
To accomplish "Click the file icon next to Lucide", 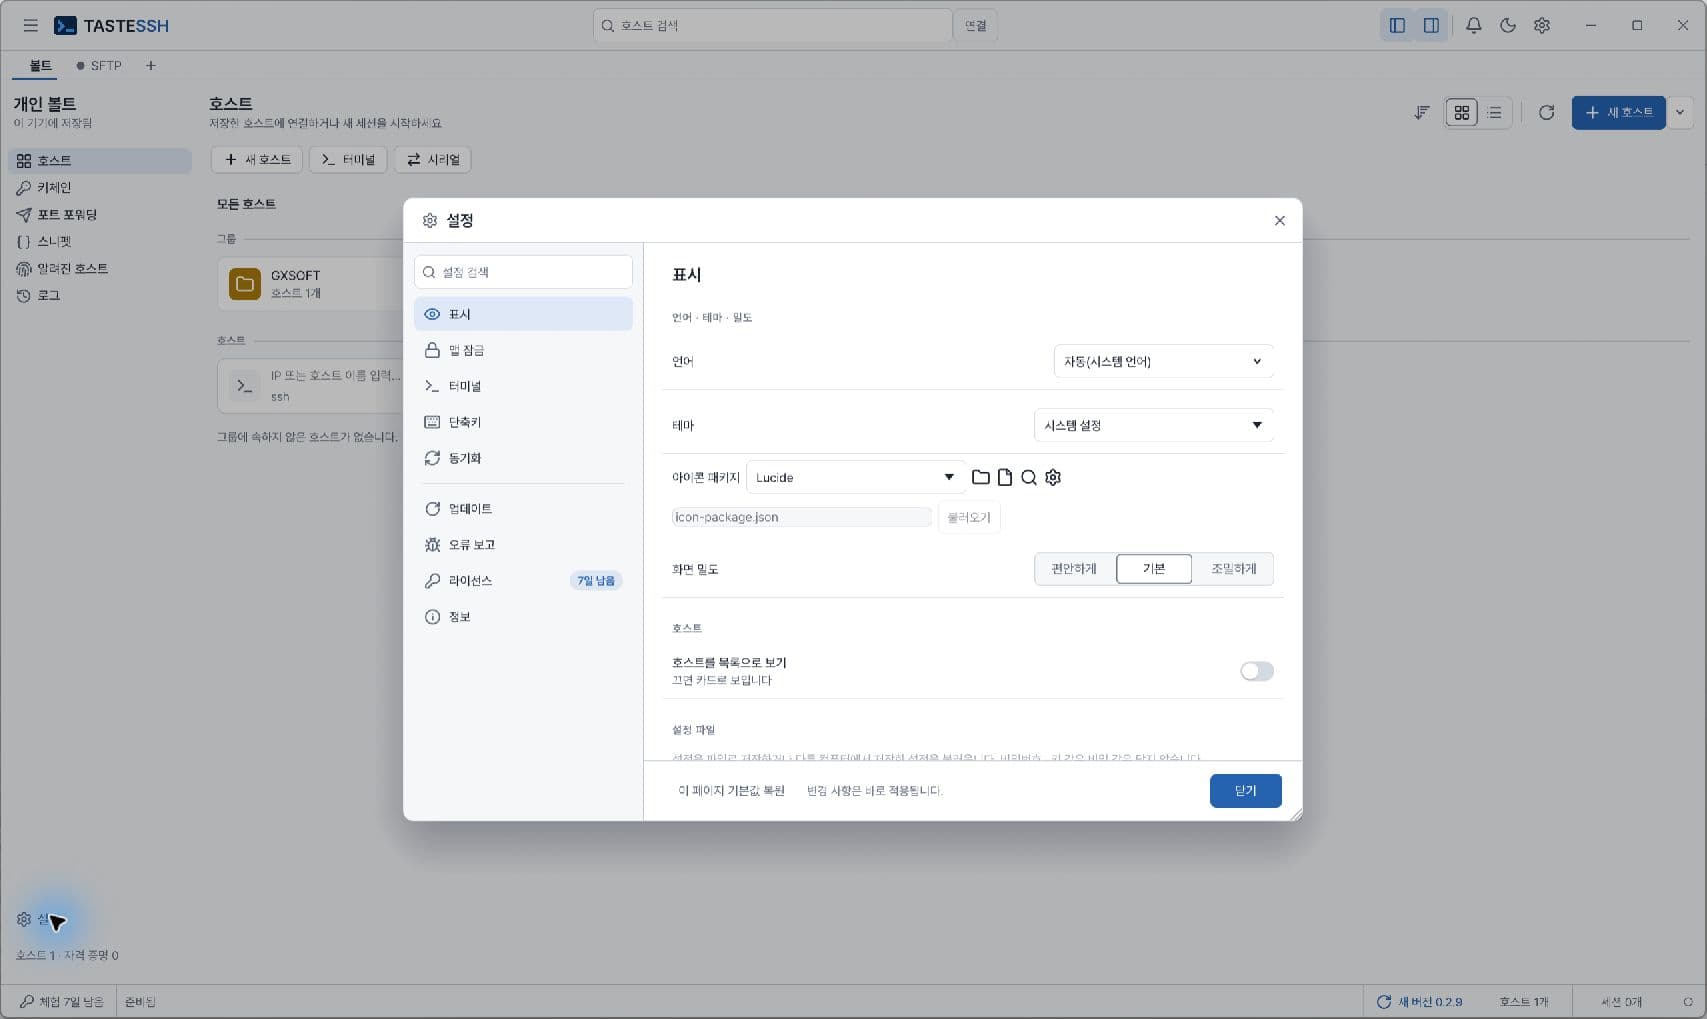I will (1004, 477).
